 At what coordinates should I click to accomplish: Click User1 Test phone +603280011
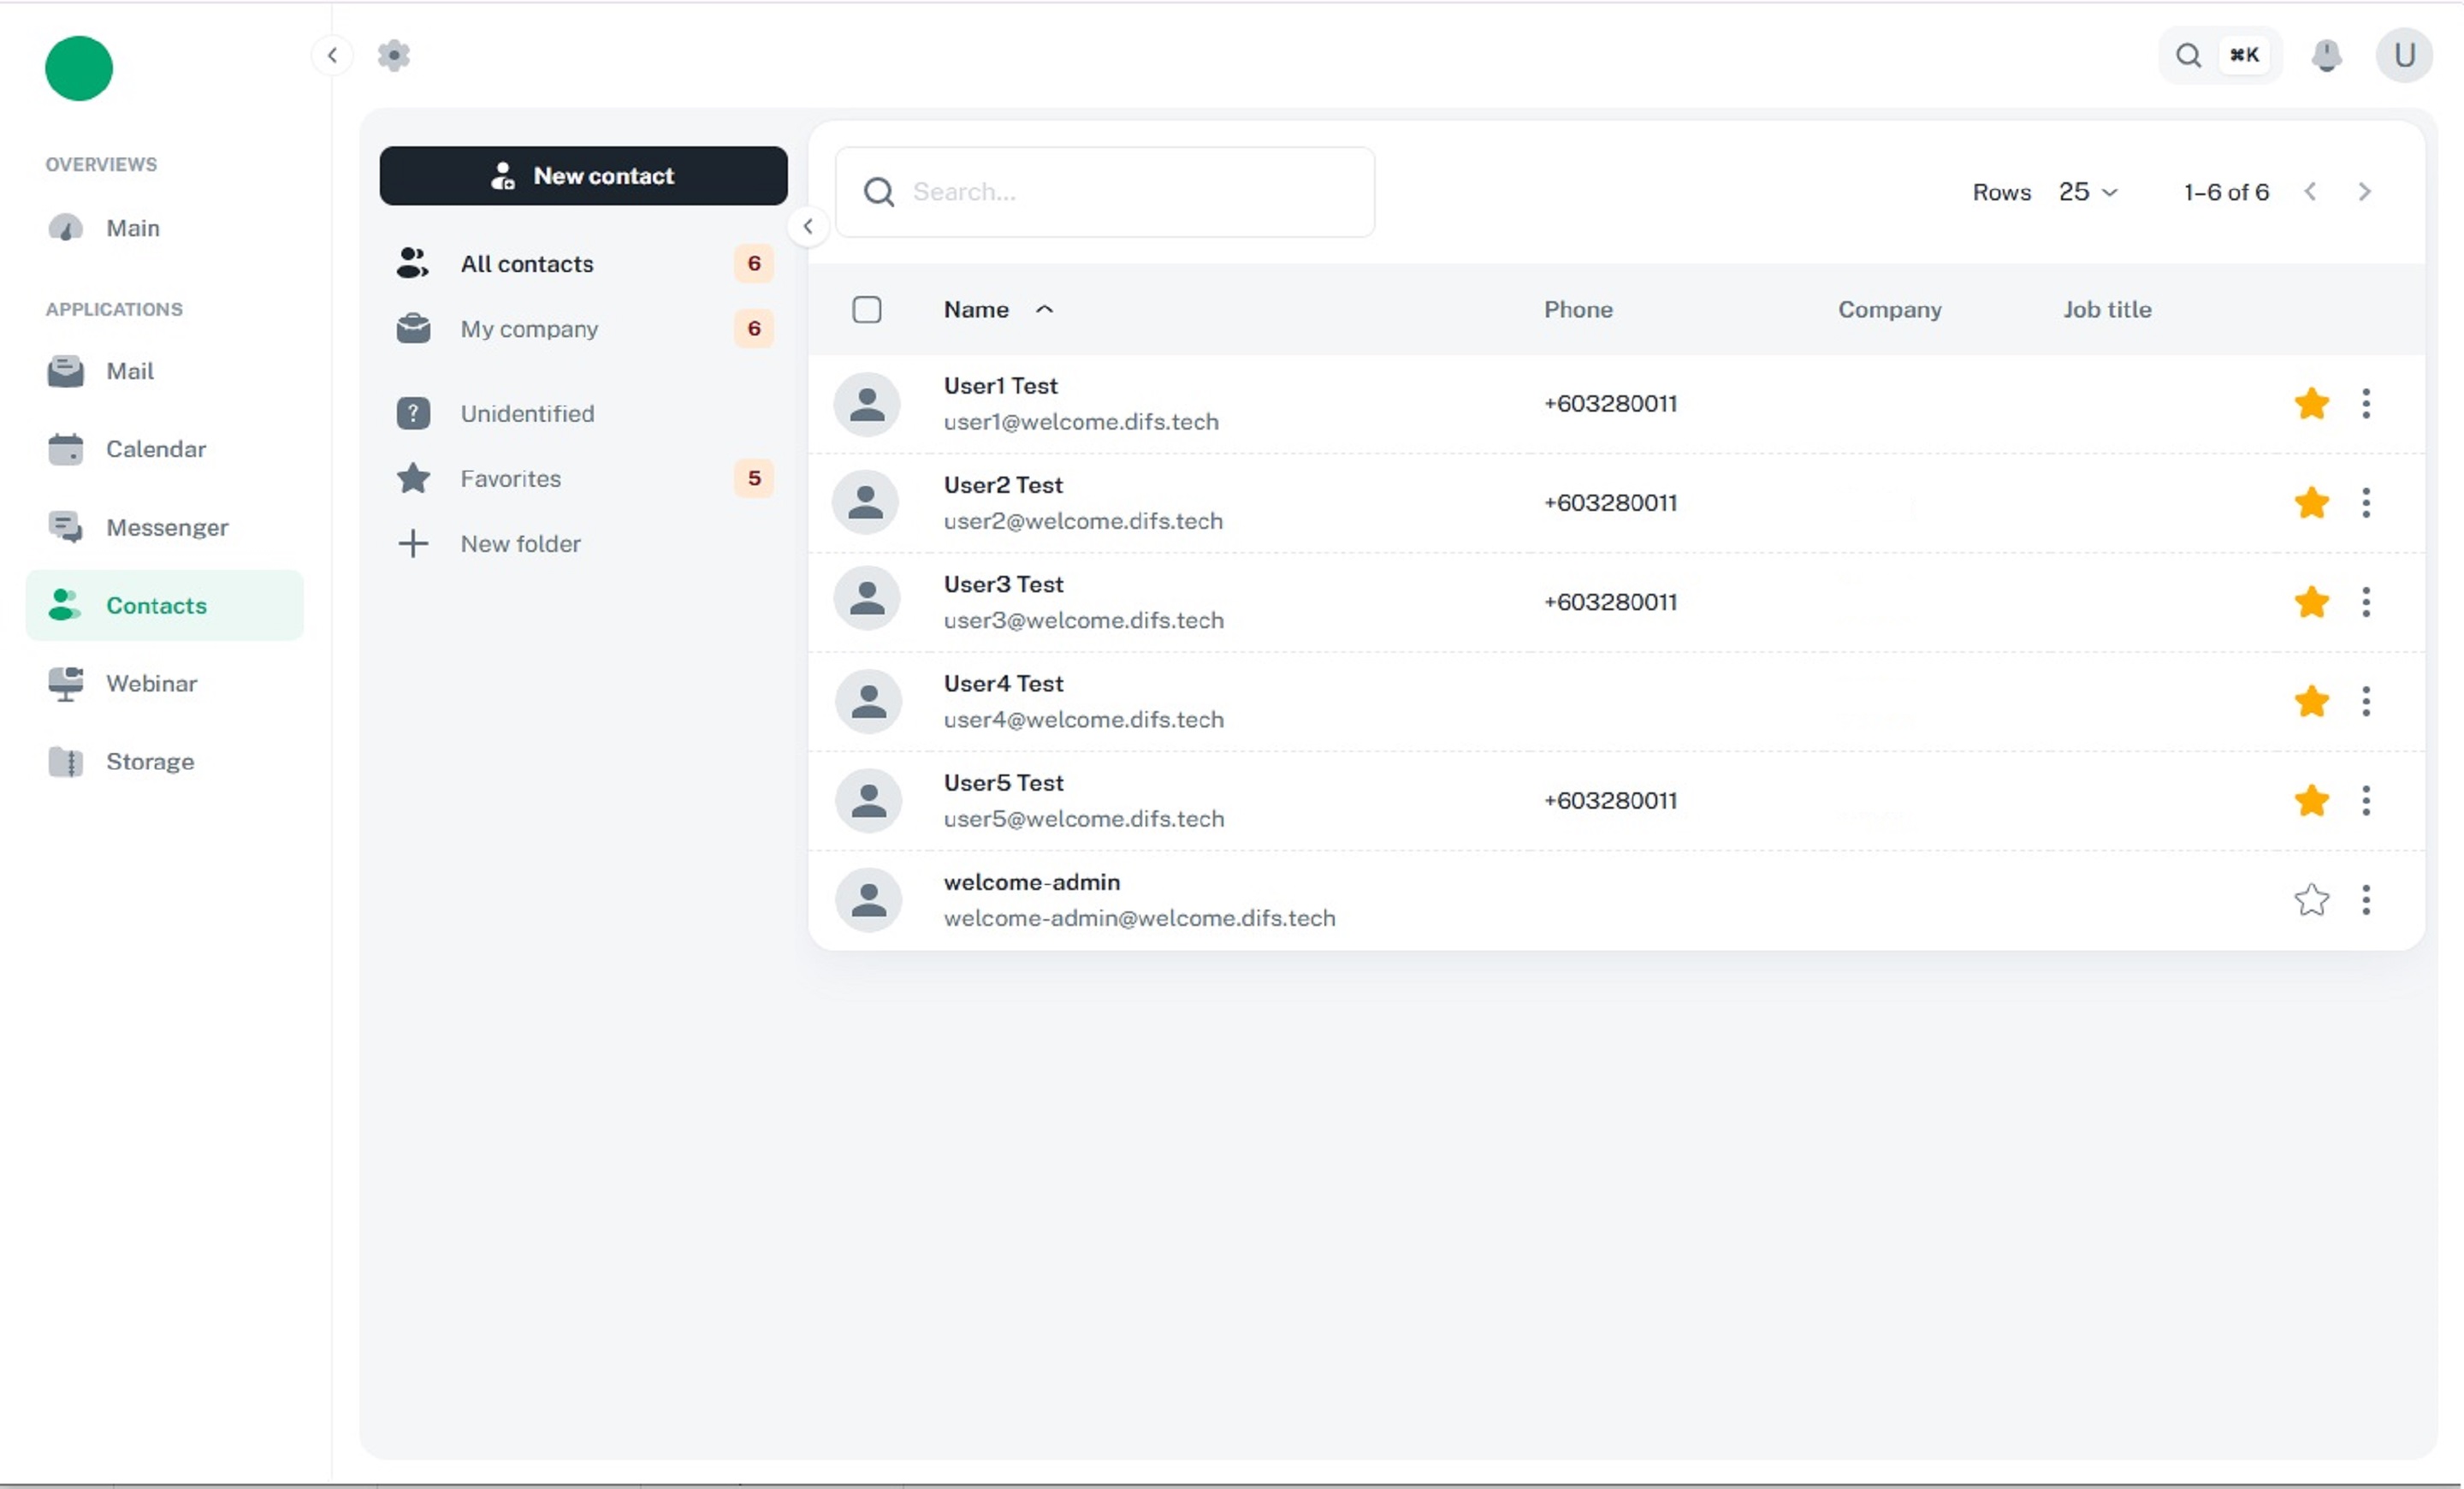click(1610, 404)
